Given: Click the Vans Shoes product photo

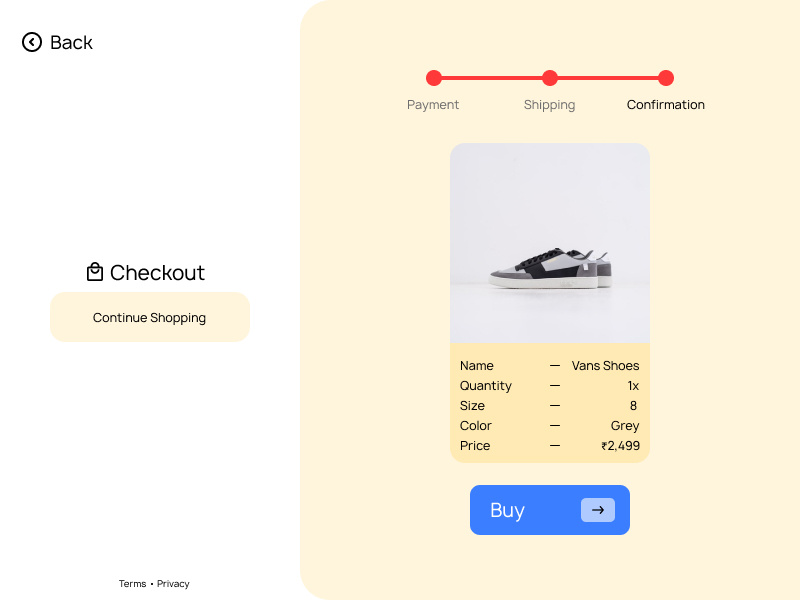Looking at the screenshot, I should click(550, 243).
